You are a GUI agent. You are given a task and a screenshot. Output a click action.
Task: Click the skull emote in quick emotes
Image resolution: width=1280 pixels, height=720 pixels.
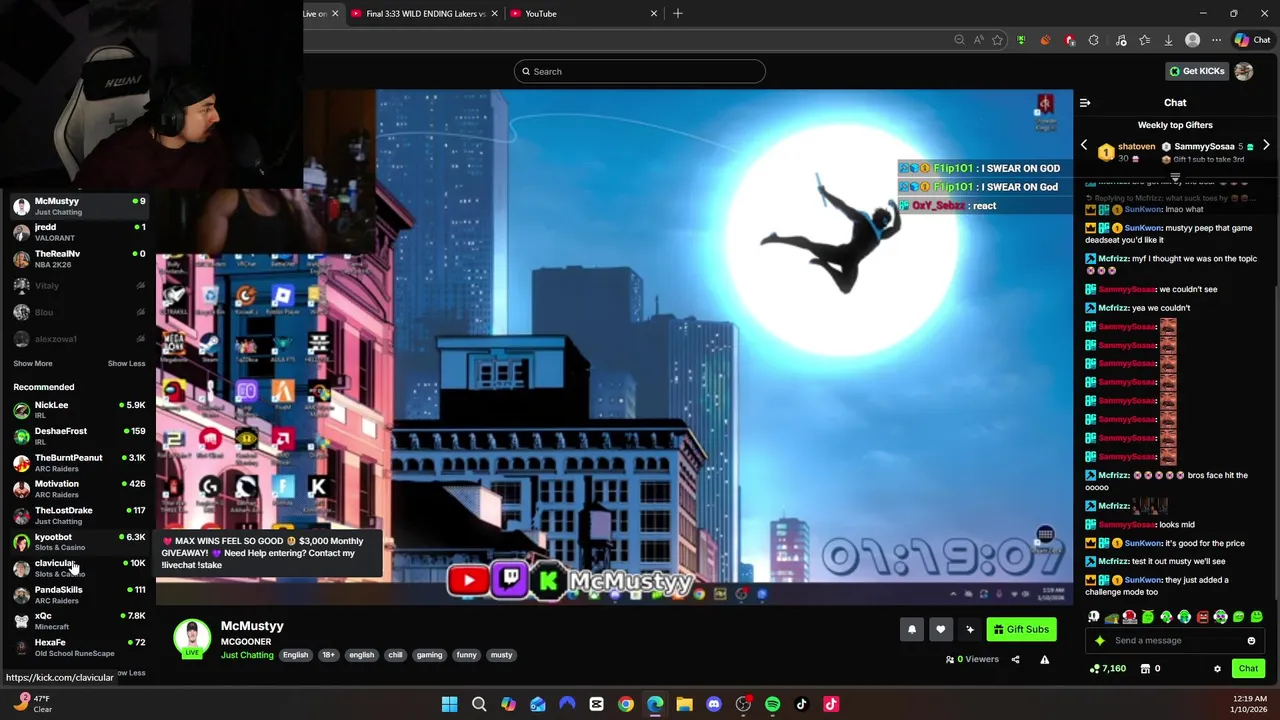pyautogui.click(x=1093, y=617)
